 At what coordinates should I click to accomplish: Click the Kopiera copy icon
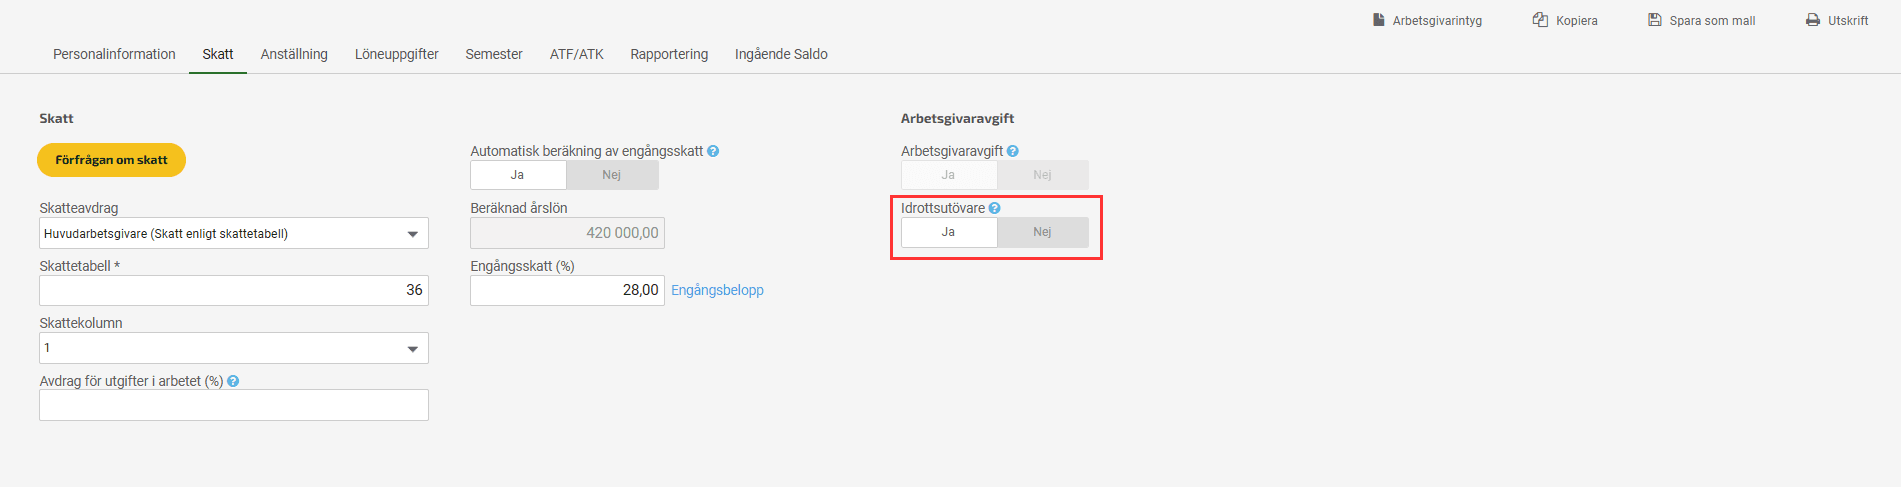tap(1540, 20)
